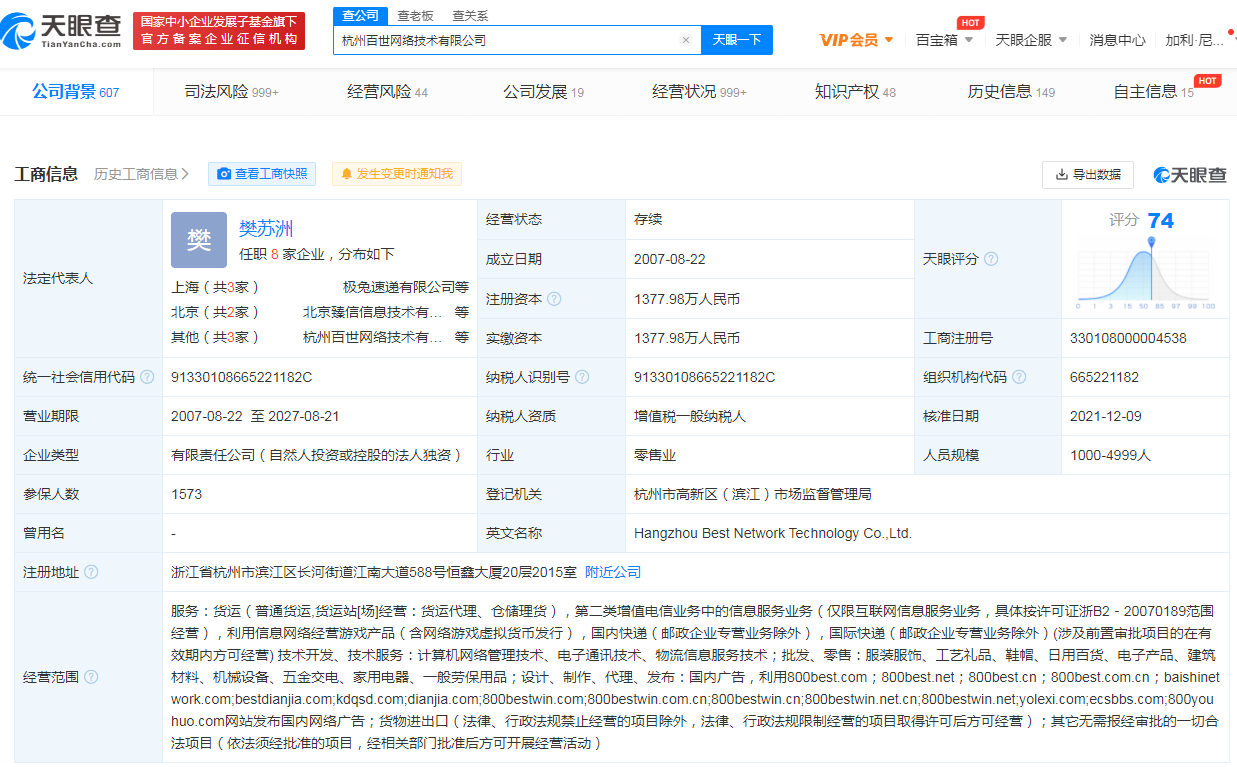
Task: Expand the 天眼企服 dropdown menu
Action: (1031, 40)
